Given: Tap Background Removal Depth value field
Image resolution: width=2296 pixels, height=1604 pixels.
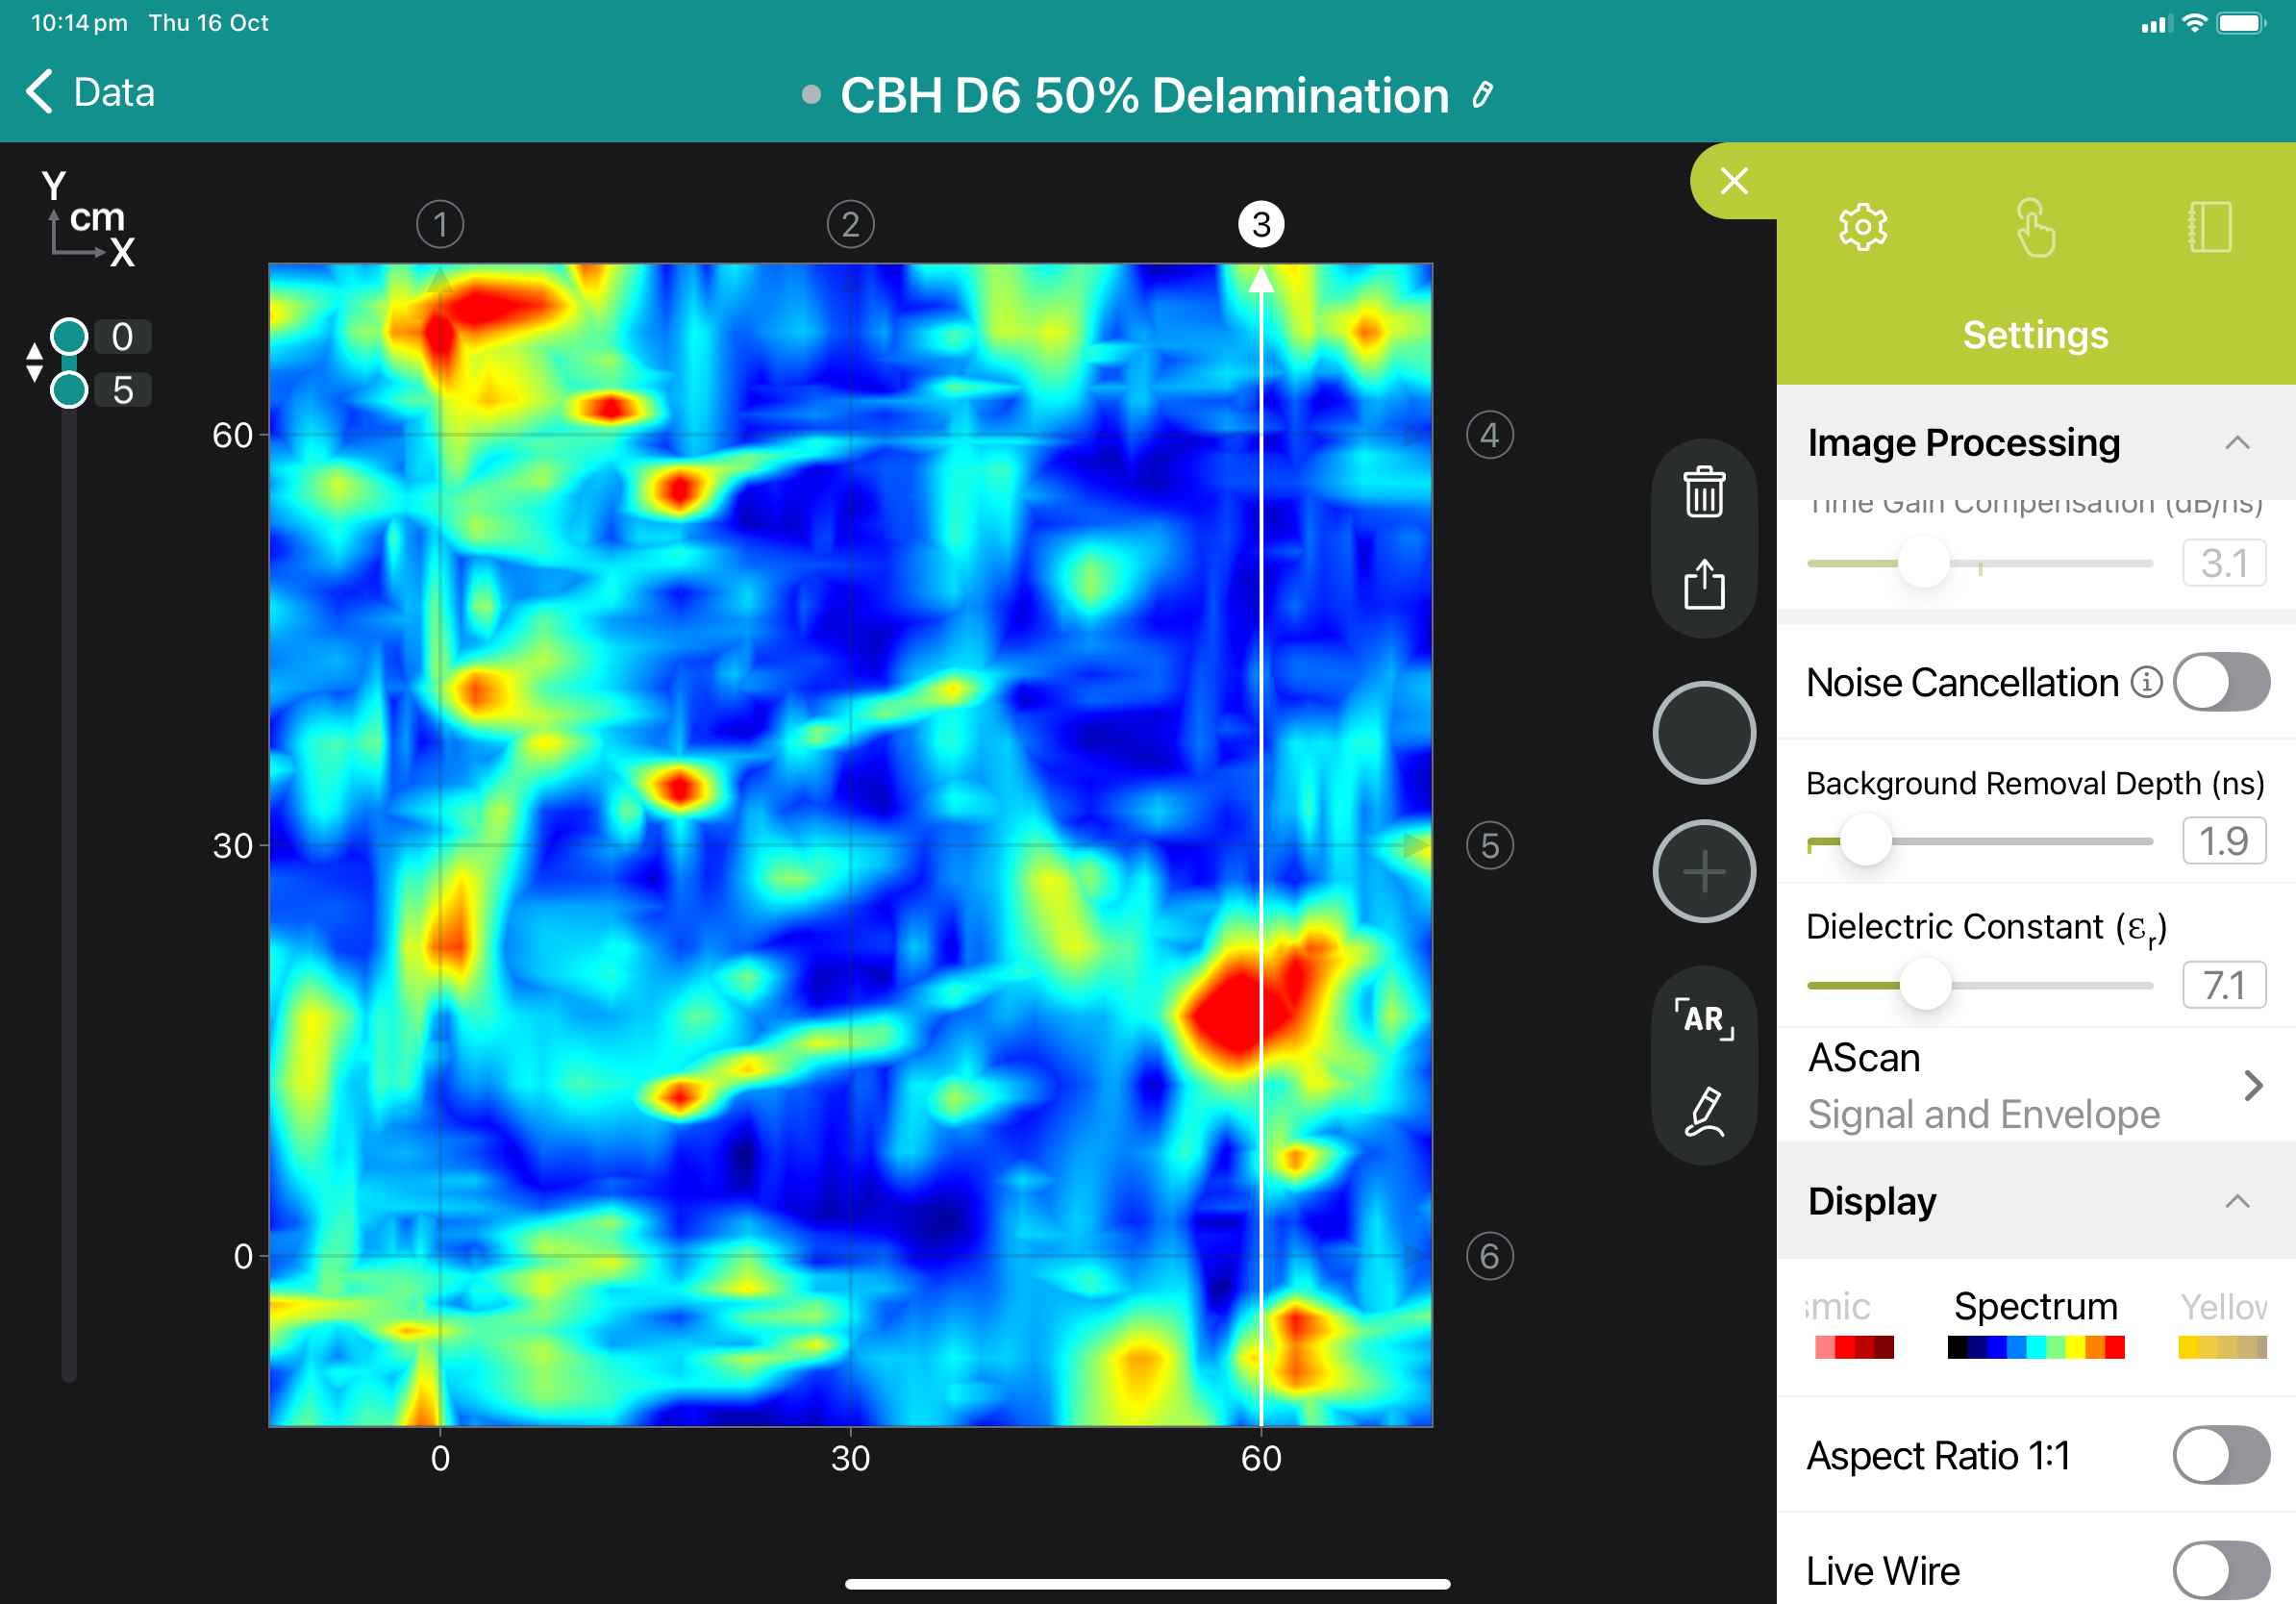Looking at the screenshot, I should [2223, 841].
